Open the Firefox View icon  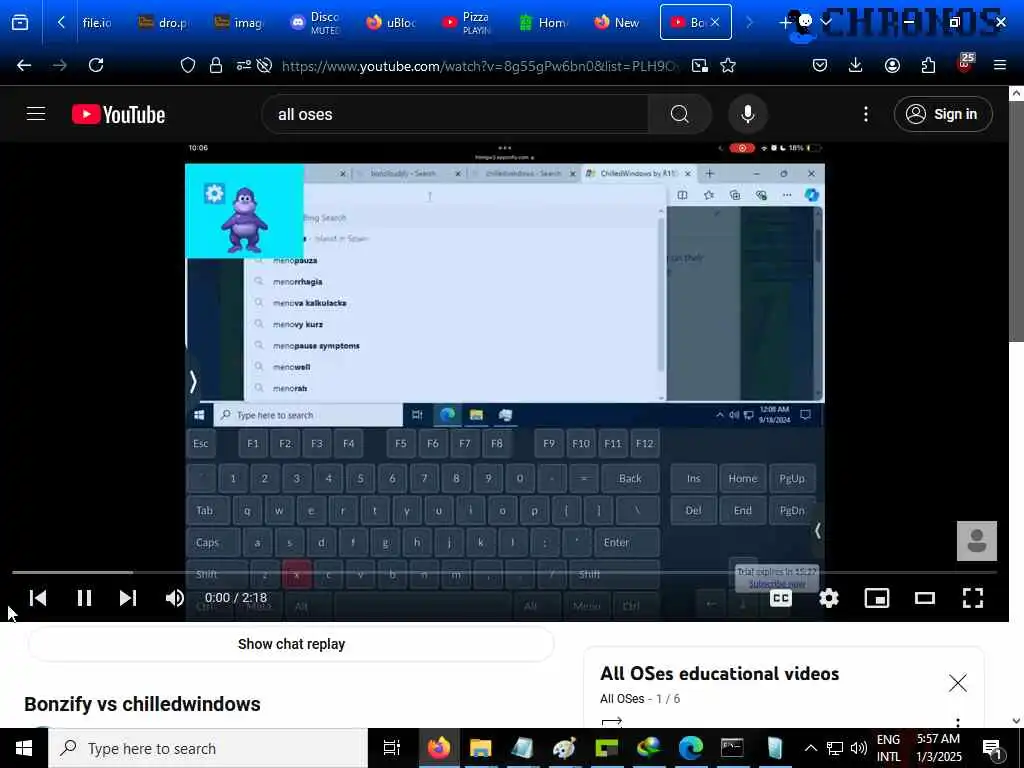tap(20, 23)
